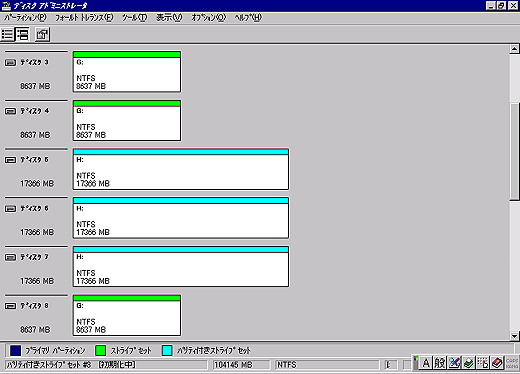Open the ツール(T) menu
The height and width of the screenshot is (374, 520).
click(x=134, y=18)
